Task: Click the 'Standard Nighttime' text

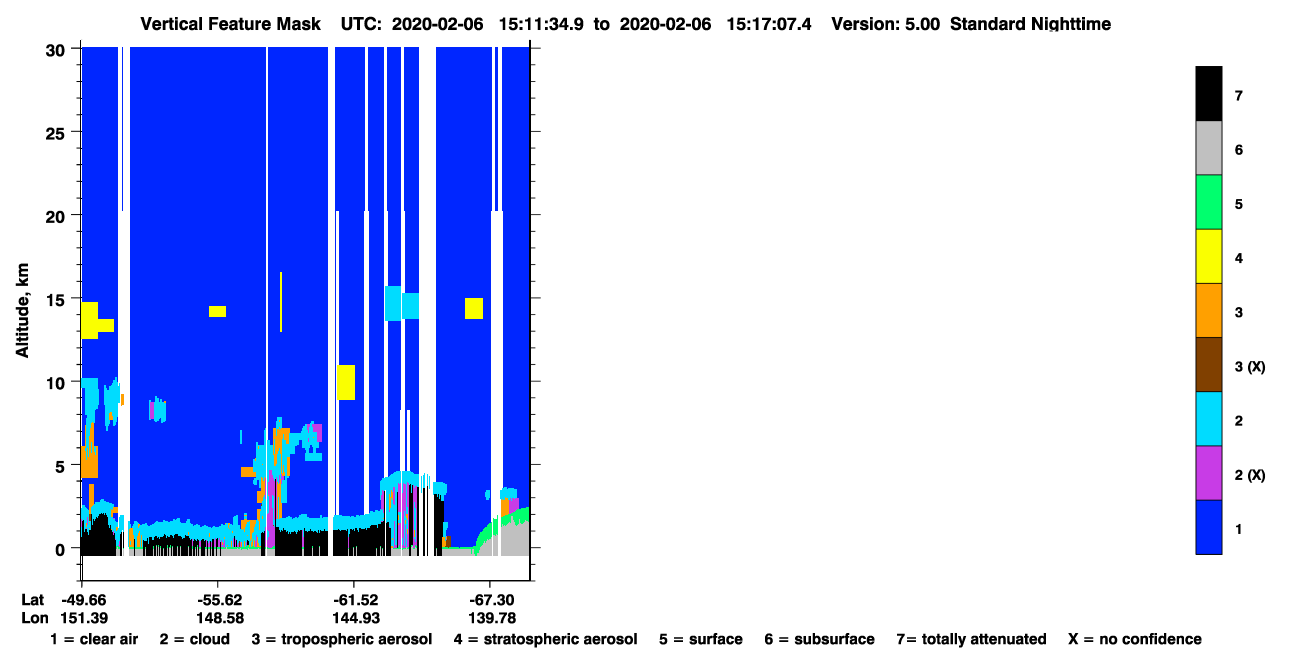Action: 1032,23
